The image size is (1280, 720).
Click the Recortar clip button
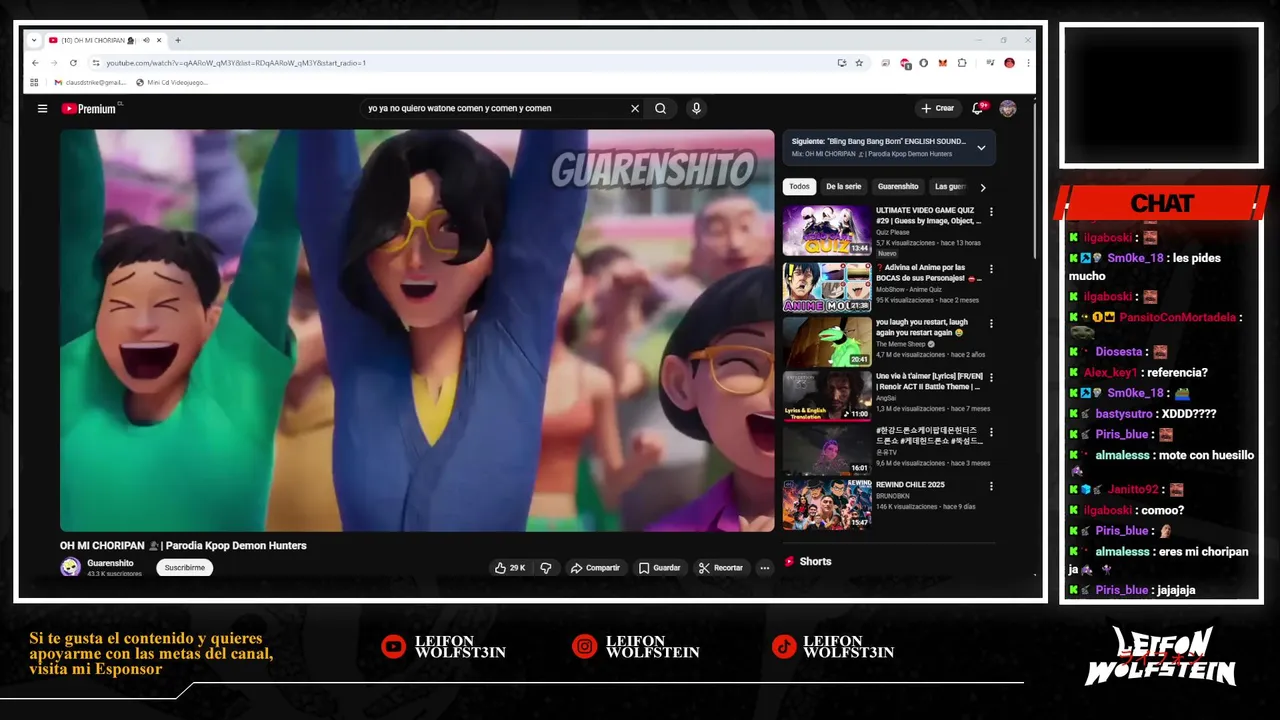coord(721,568)
